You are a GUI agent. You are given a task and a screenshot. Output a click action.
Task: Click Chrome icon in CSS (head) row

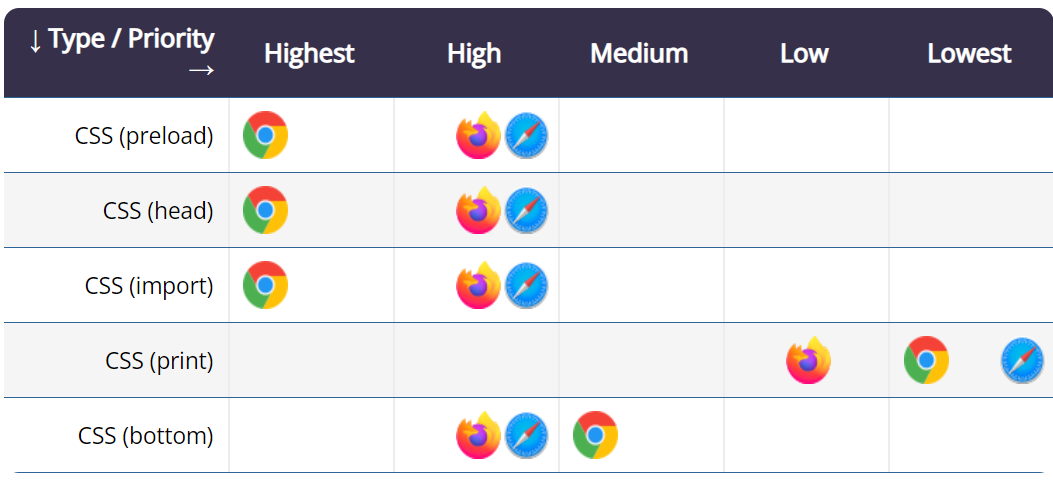(x=265, y=210)
